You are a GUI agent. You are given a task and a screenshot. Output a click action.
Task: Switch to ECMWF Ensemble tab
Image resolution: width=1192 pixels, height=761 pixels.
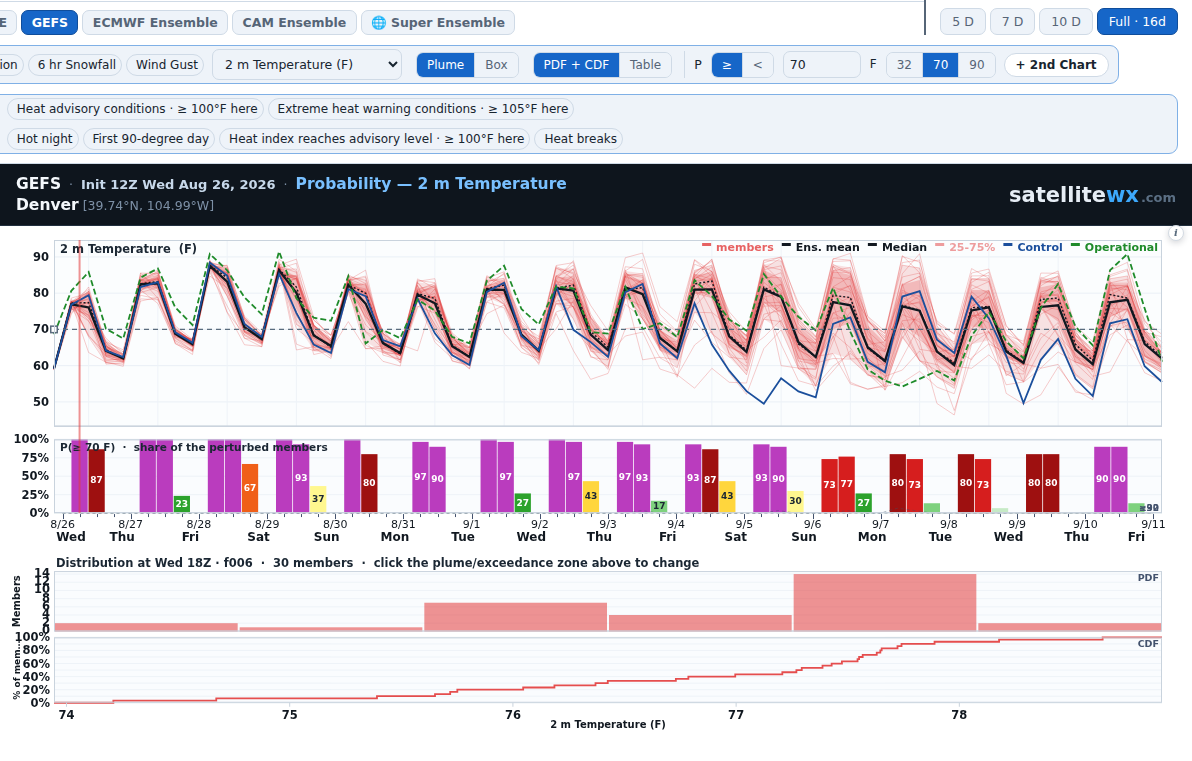click(155, 22)
